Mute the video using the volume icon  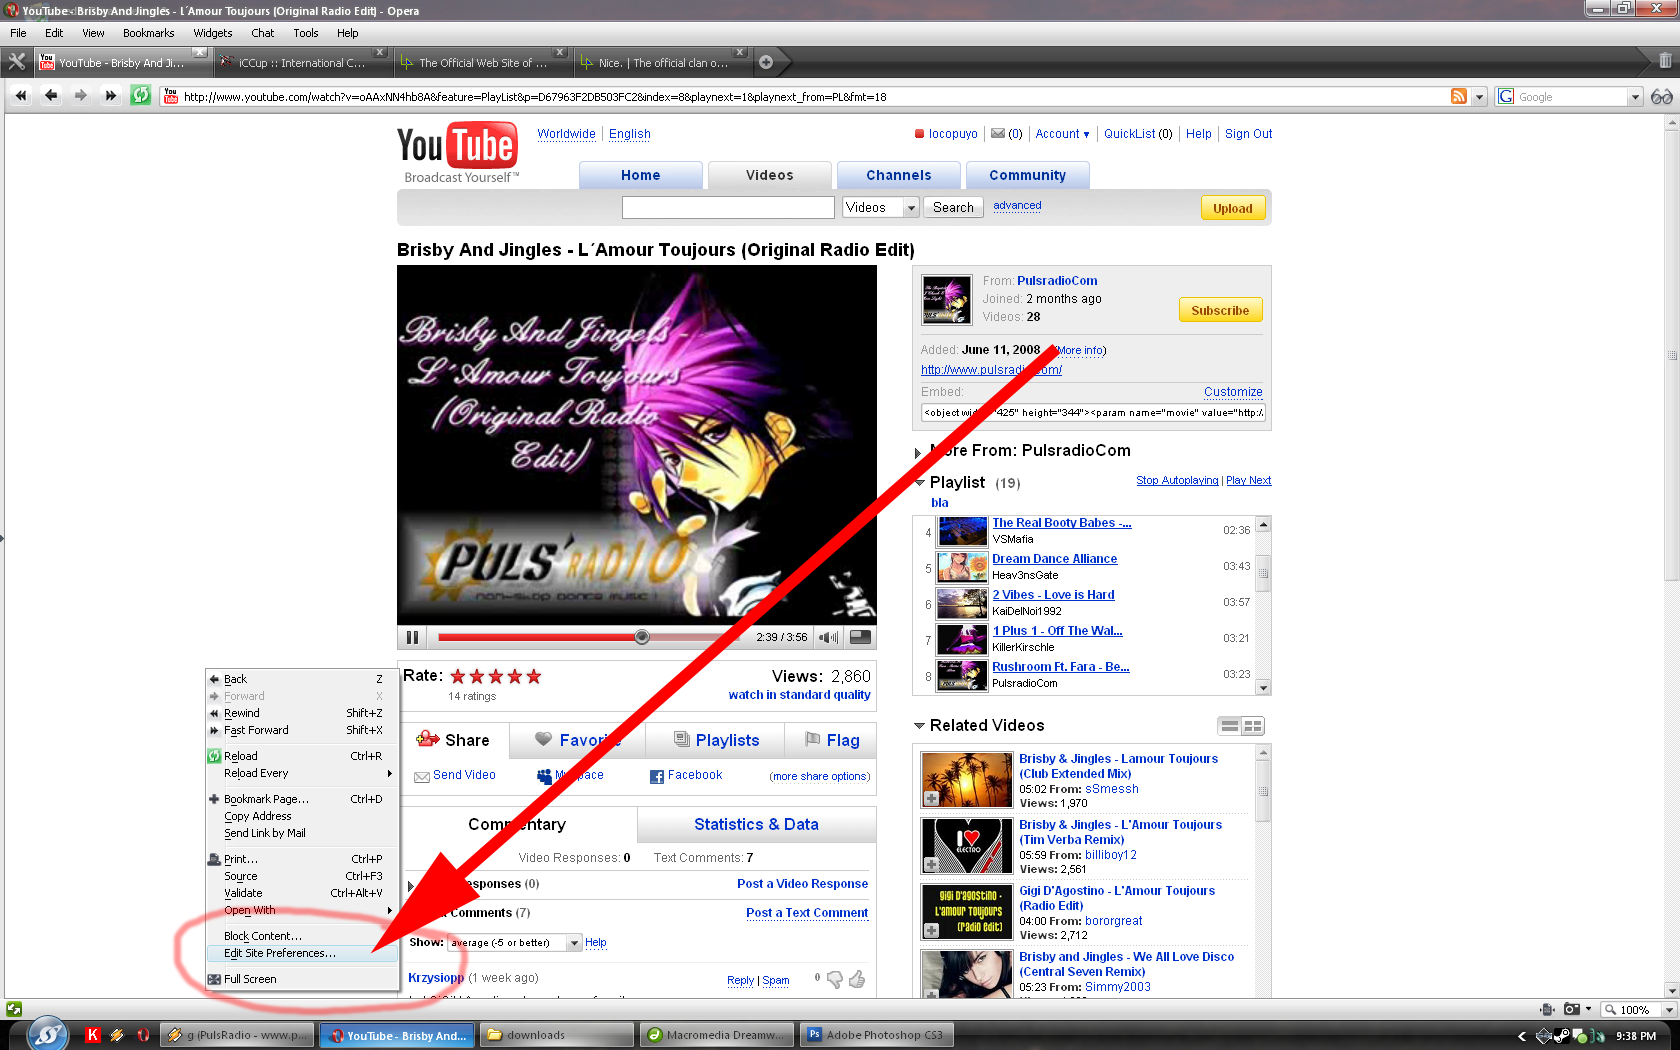click(828, 637)
